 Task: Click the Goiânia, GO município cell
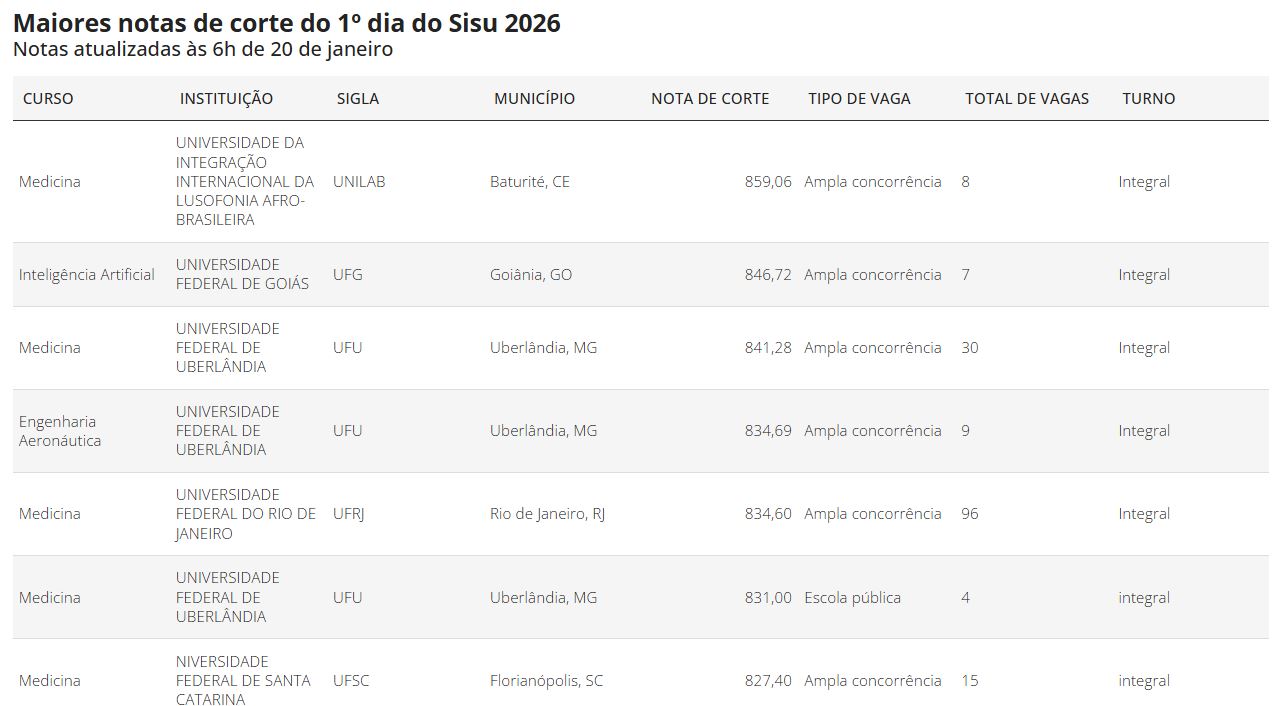point(531,275)
